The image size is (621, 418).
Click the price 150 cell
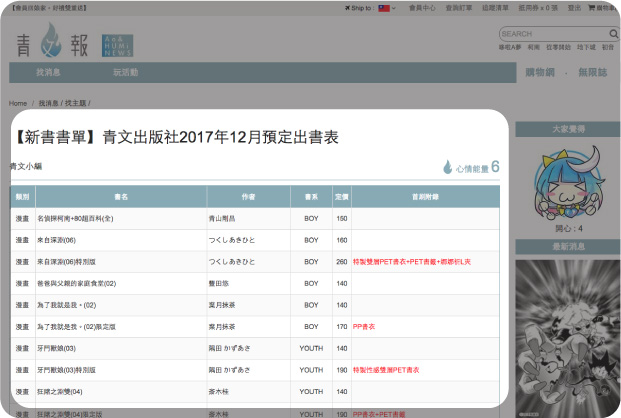click(x=342, y=219)
